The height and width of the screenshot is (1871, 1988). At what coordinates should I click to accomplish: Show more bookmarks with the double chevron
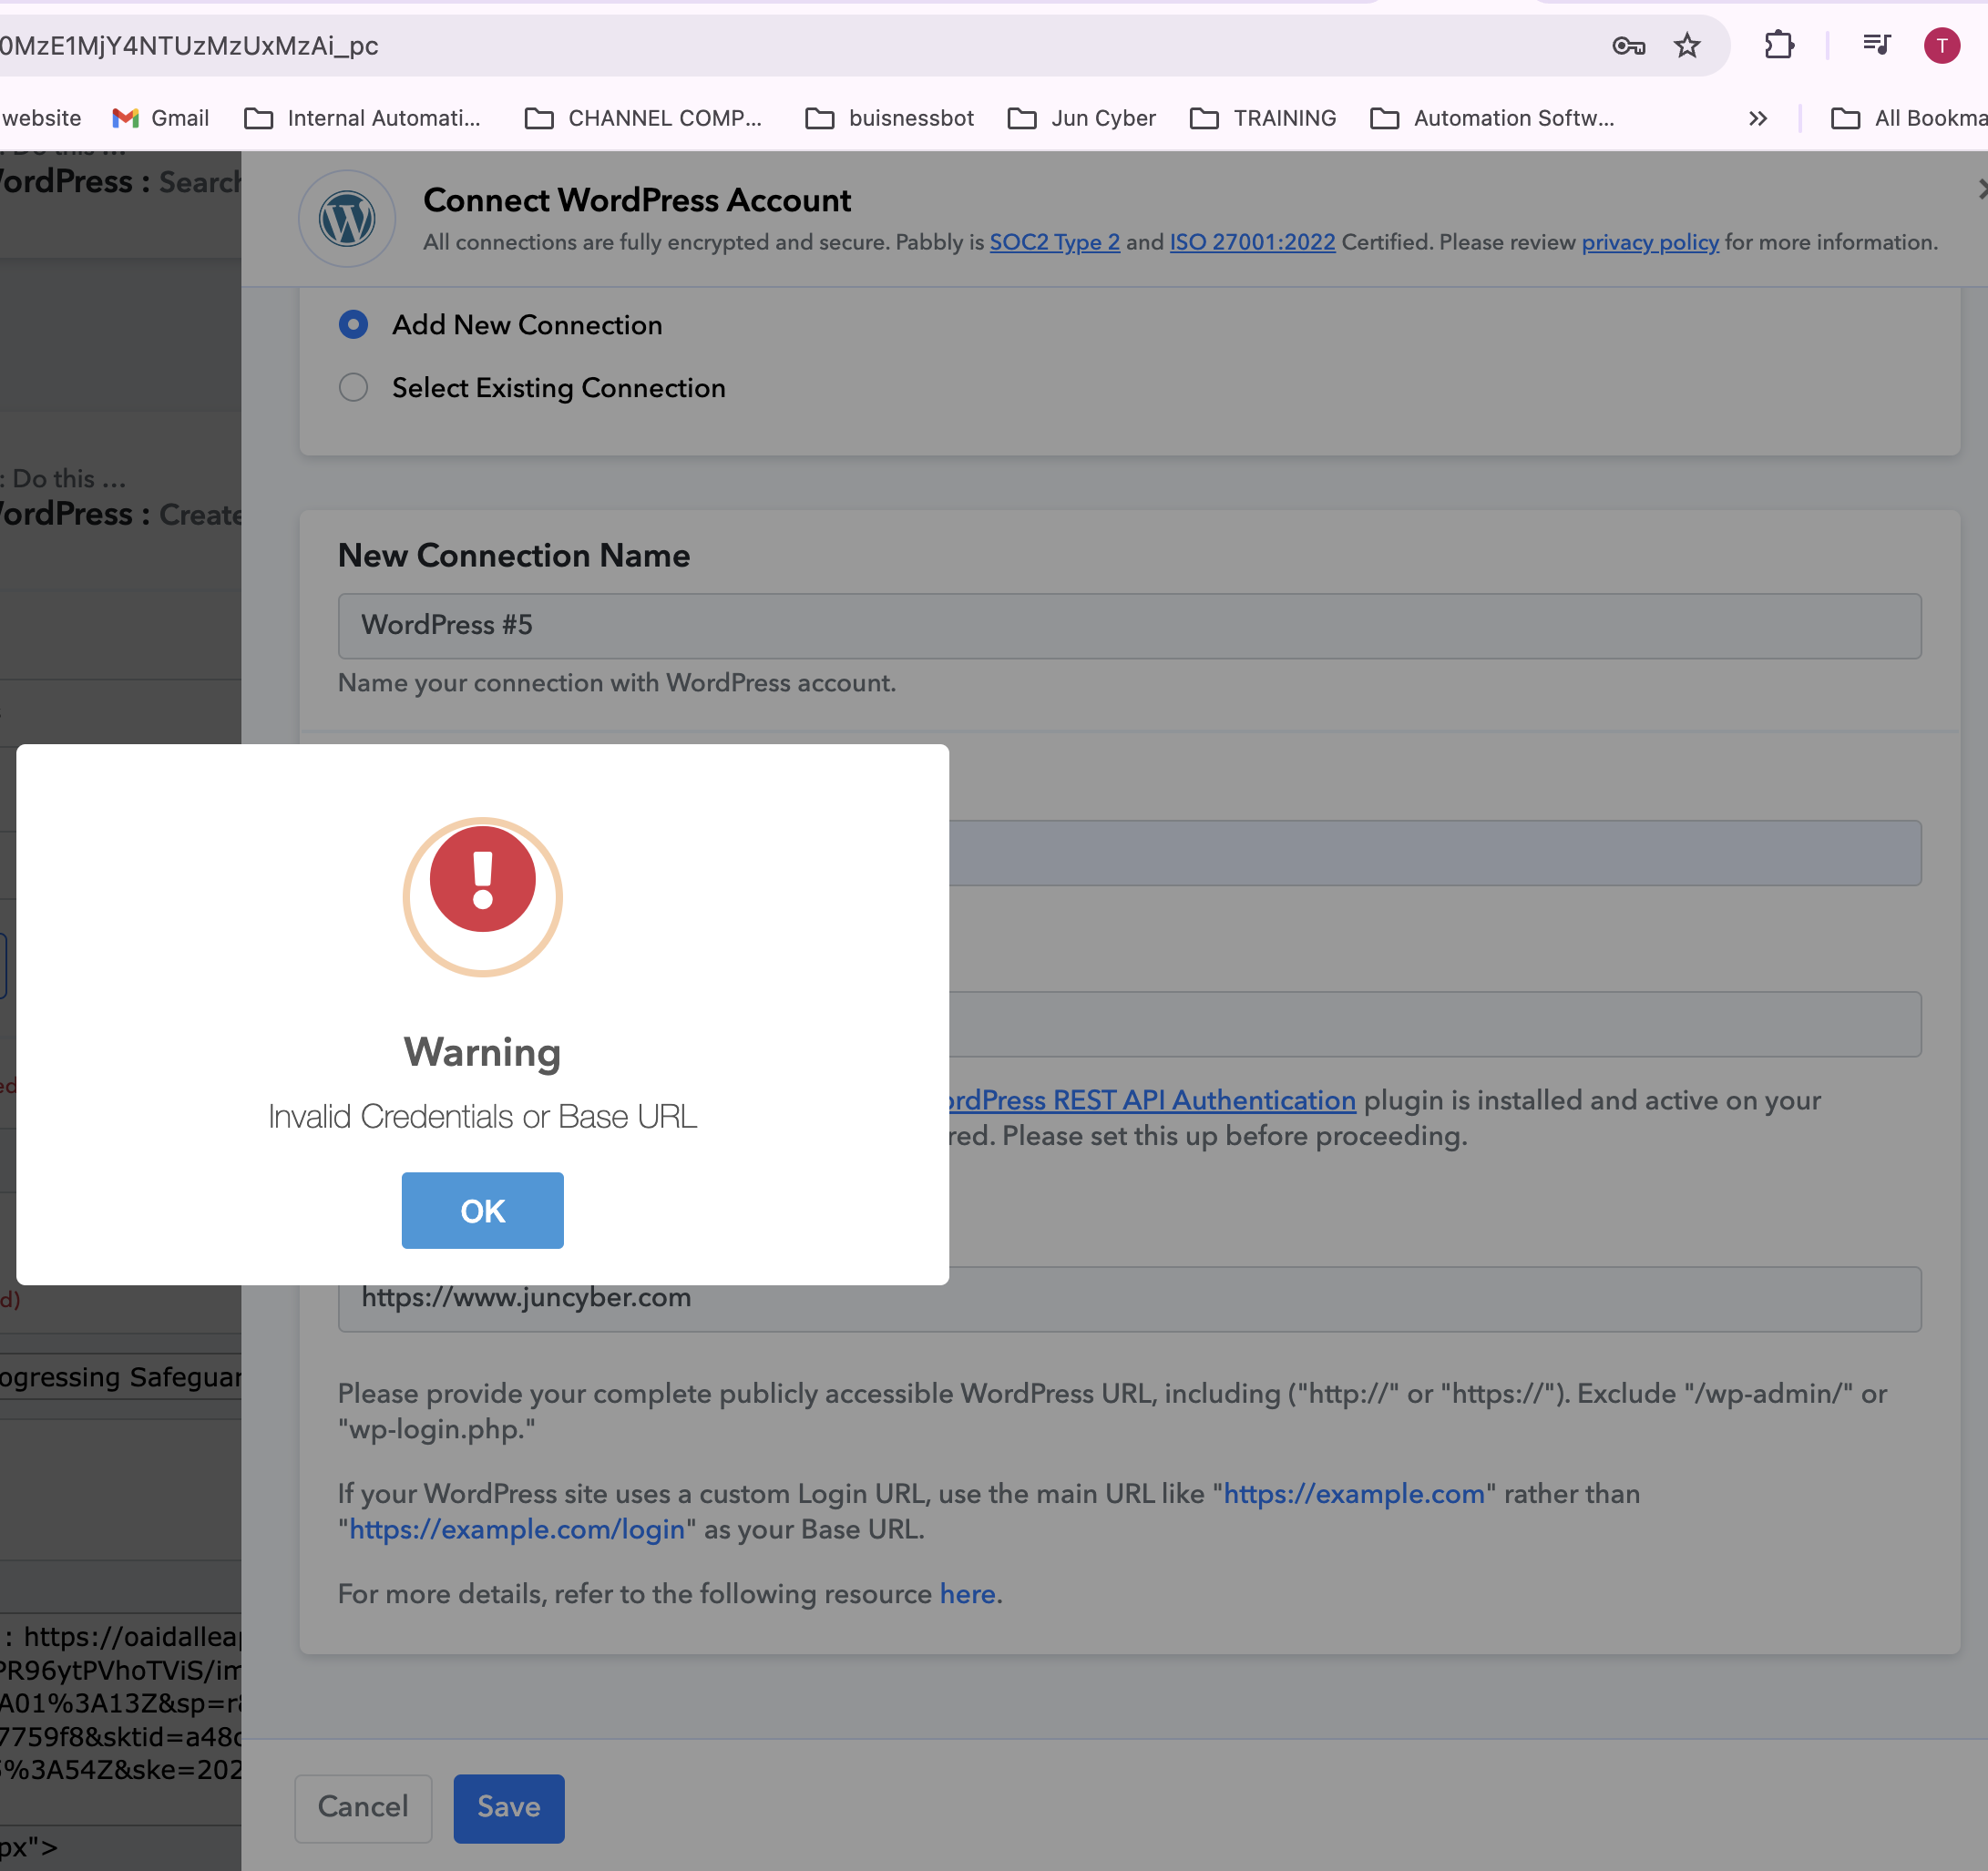click(1758, 118)
